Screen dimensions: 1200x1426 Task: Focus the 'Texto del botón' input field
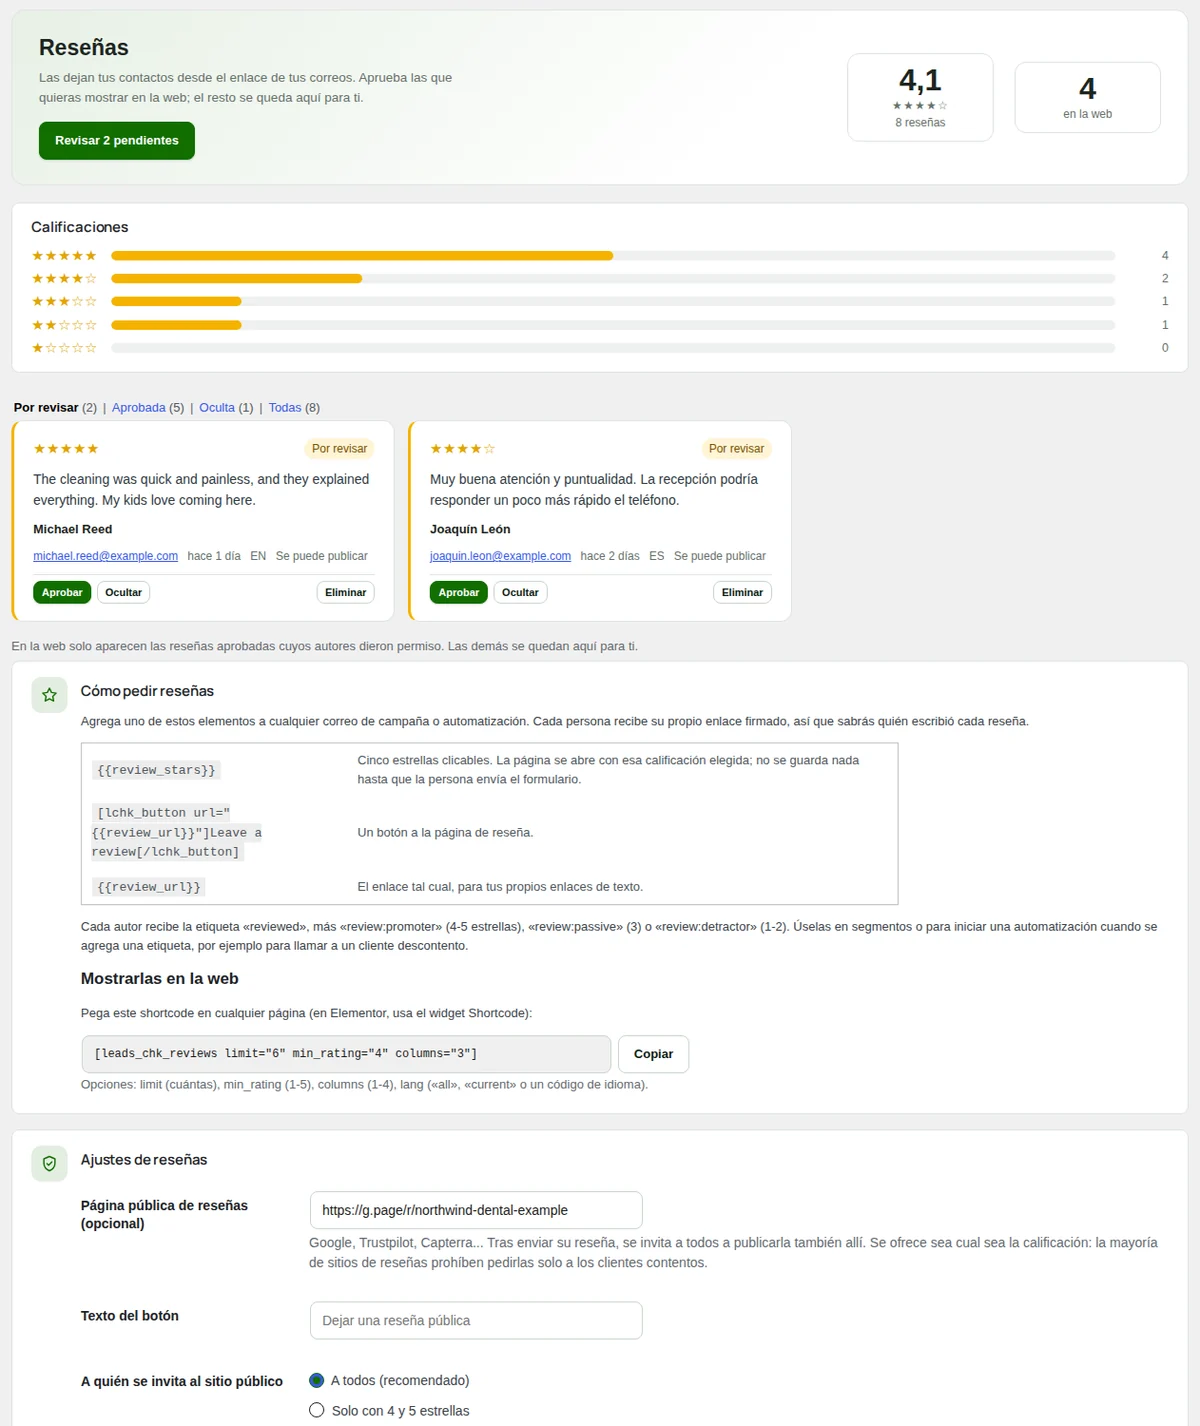tap(476, 1321)
